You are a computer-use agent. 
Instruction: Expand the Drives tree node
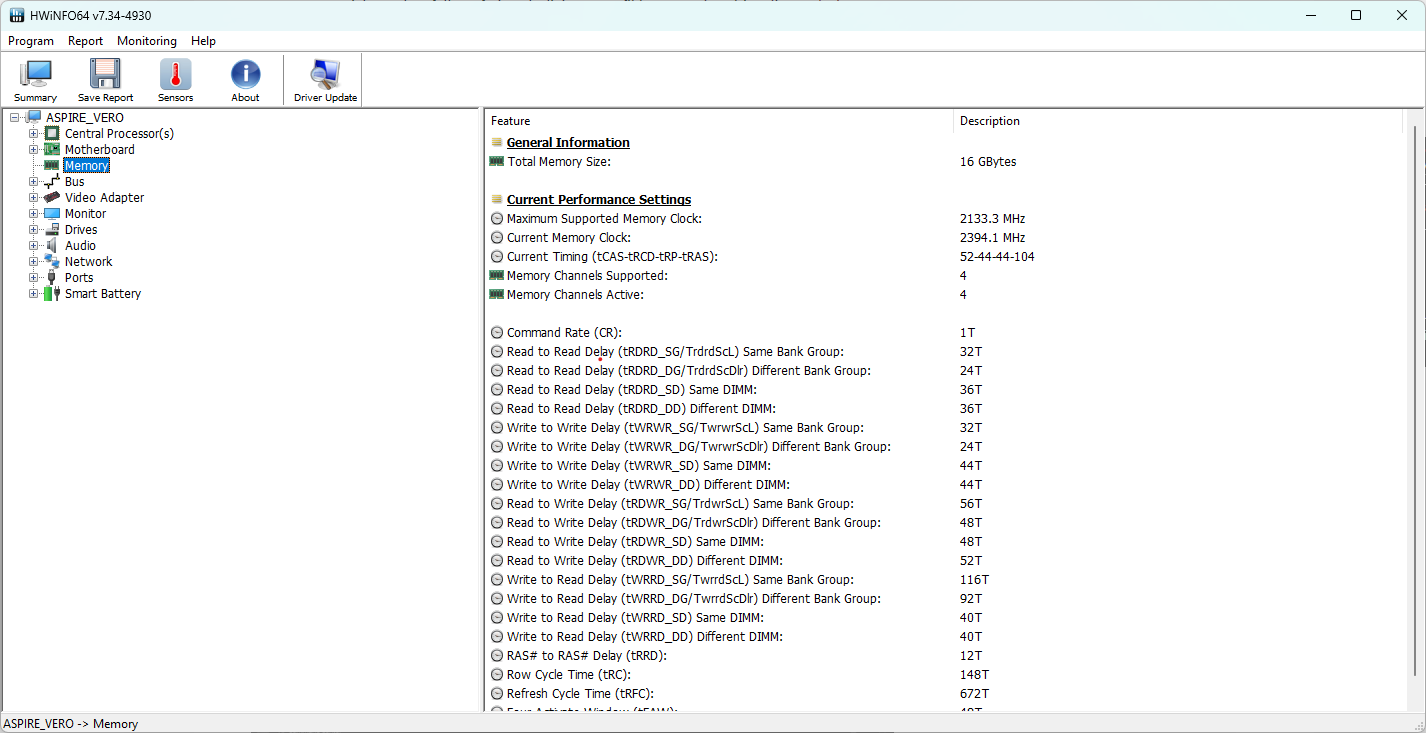34,230
